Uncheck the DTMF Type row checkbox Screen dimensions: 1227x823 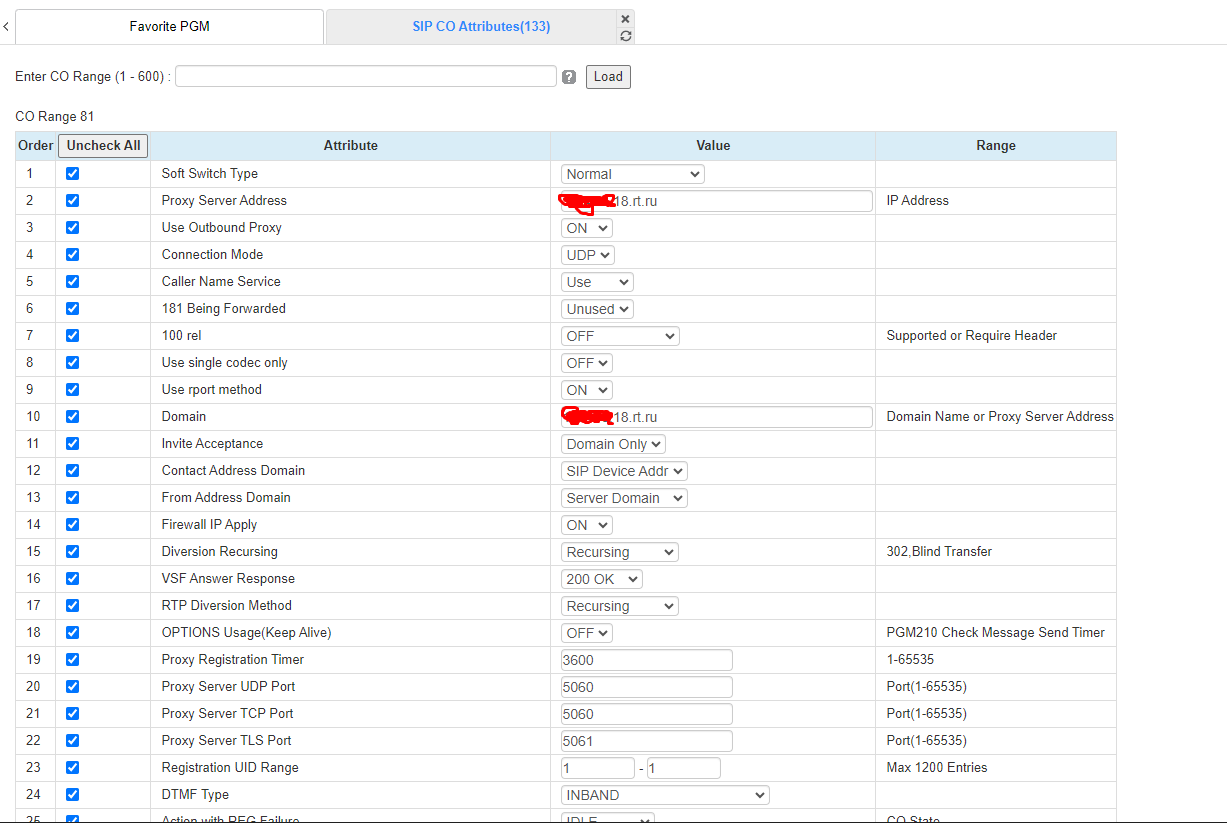(x=72, y=795)
